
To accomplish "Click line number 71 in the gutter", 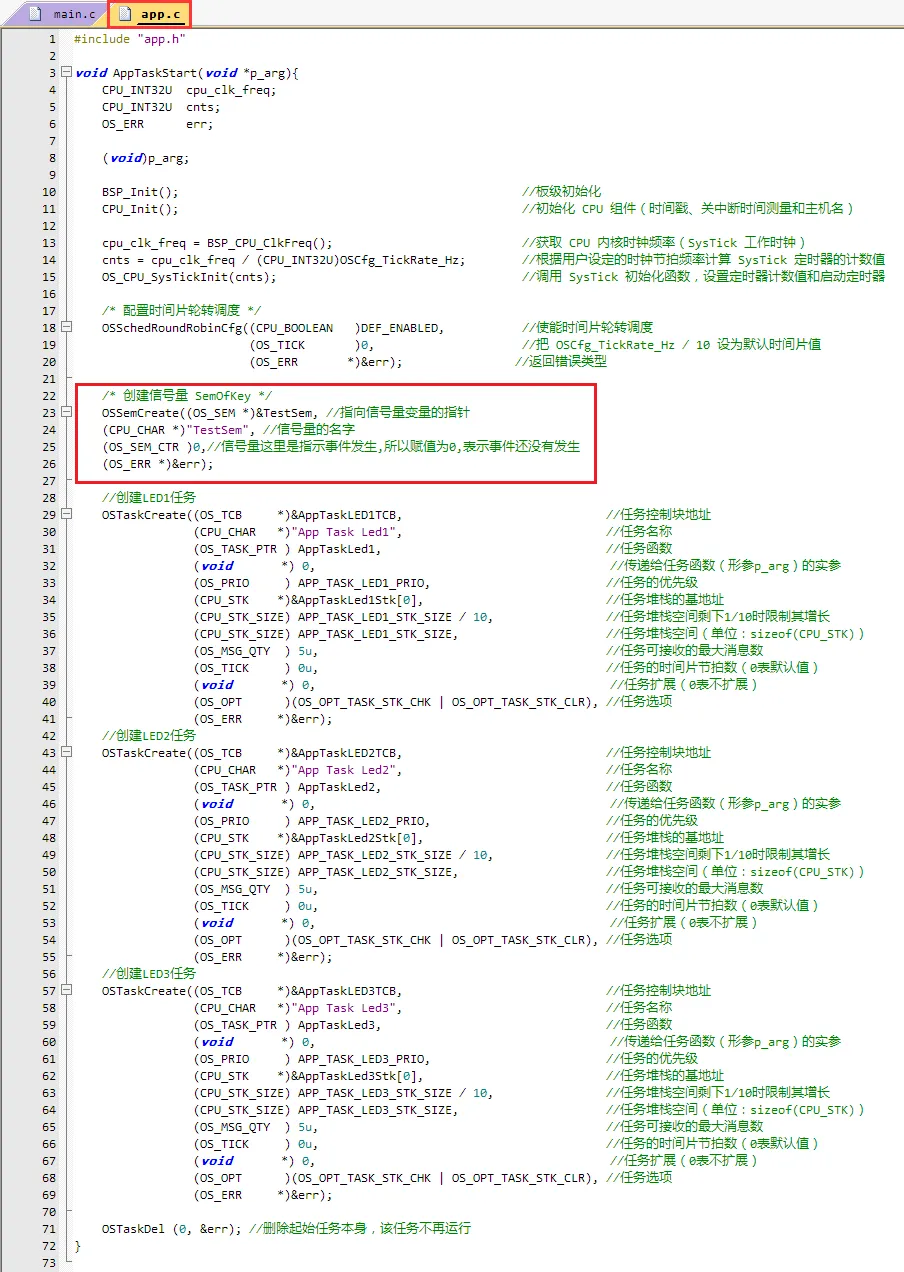I will tap(48, 1229).
